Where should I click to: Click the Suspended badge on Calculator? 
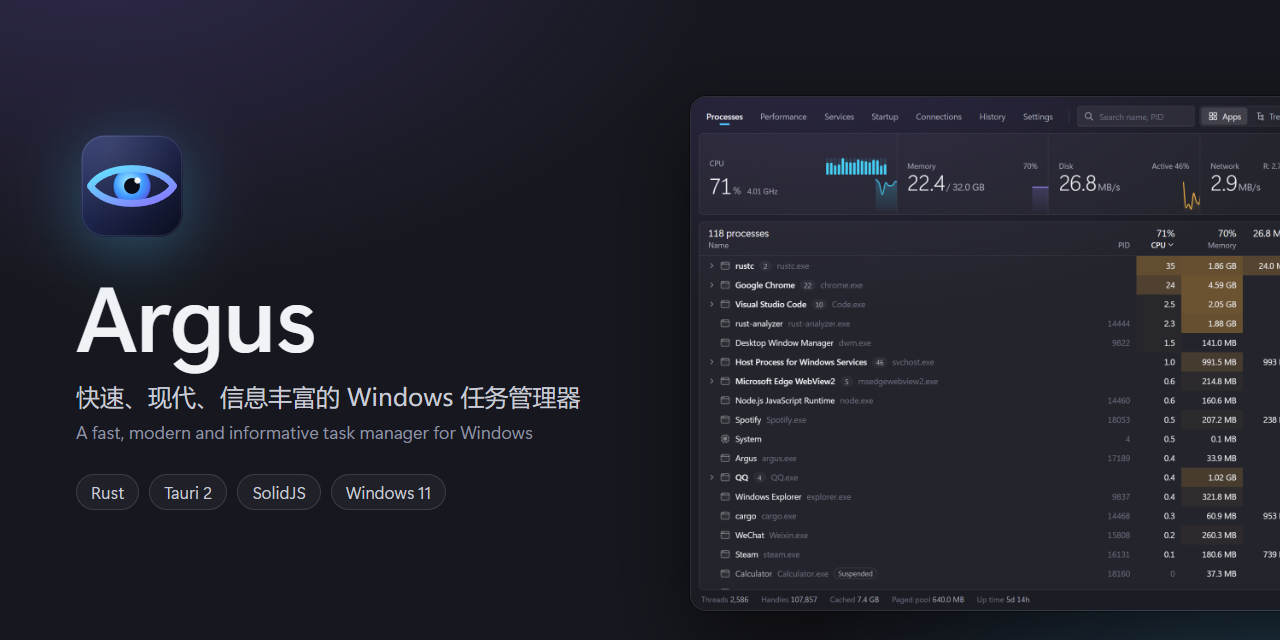point(855,574)
